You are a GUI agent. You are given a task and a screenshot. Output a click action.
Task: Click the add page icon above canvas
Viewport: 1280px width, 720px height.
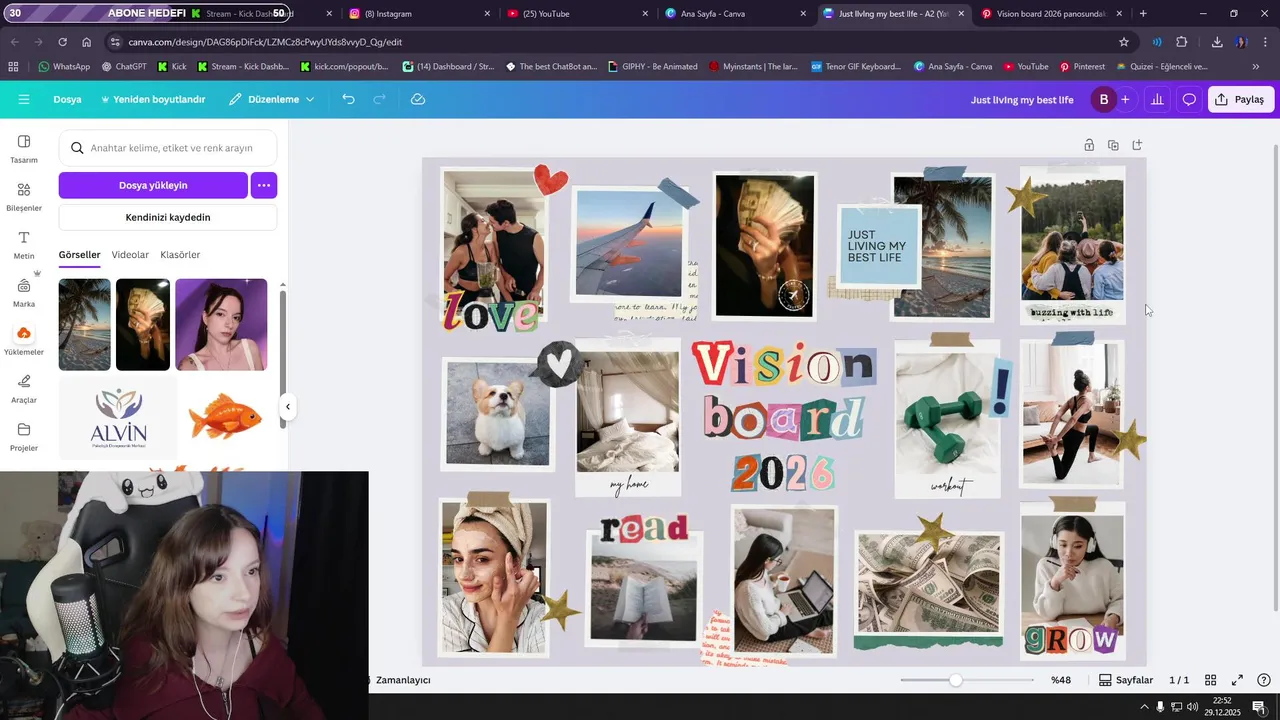1137,145
